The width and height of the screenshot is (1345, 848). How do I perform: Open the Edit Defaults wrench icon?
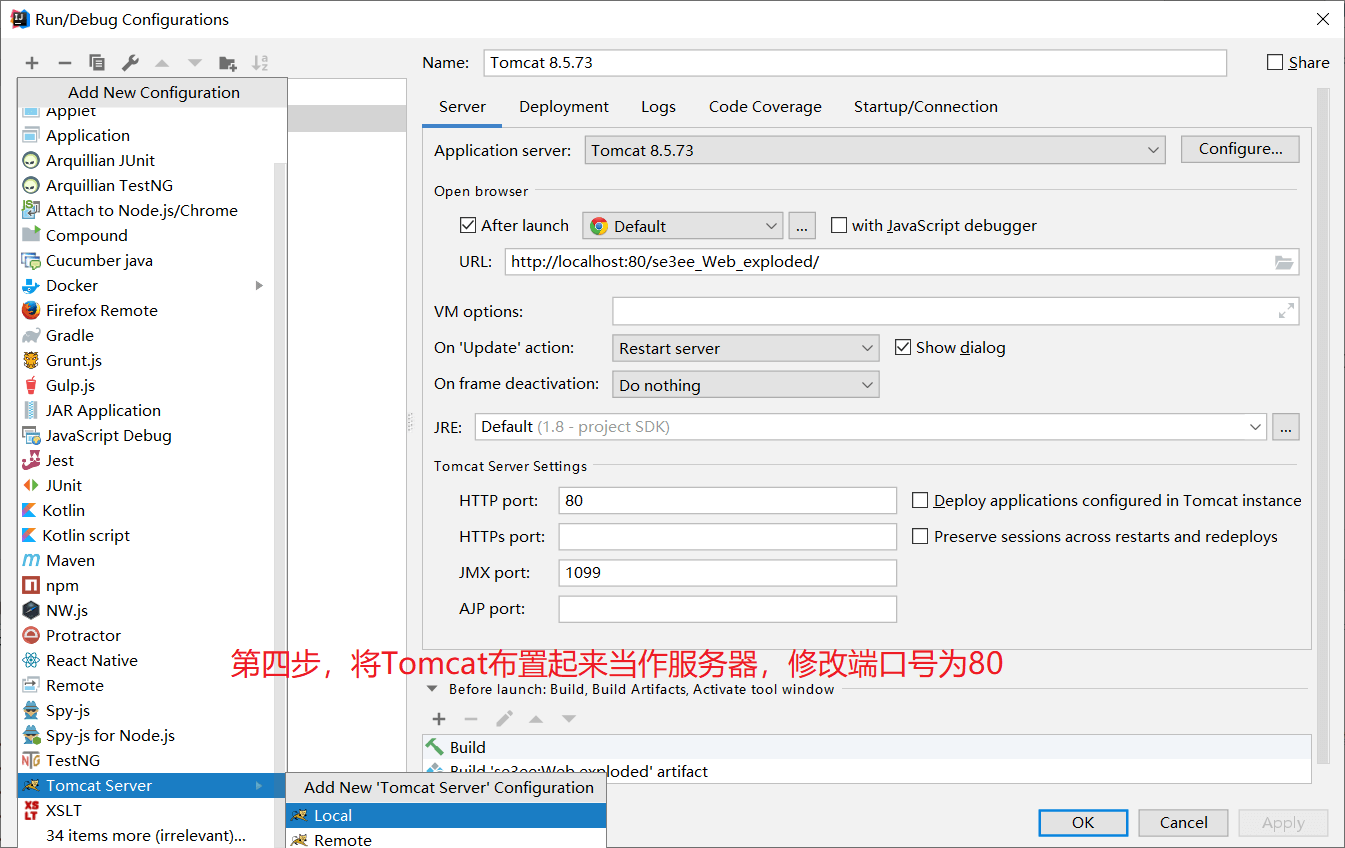point(130,63)
